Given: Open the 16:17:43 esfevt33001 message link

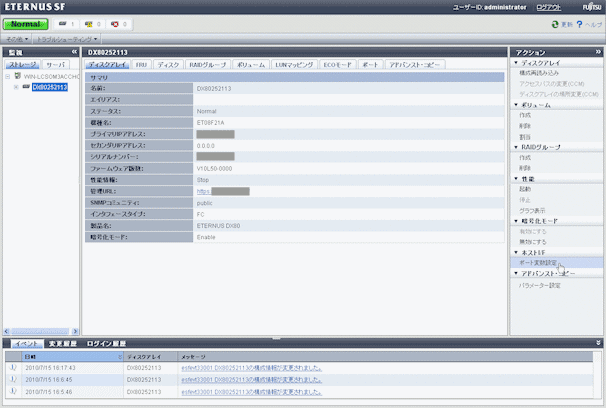Looking at the screenshot, I should [x=251, y=368].
